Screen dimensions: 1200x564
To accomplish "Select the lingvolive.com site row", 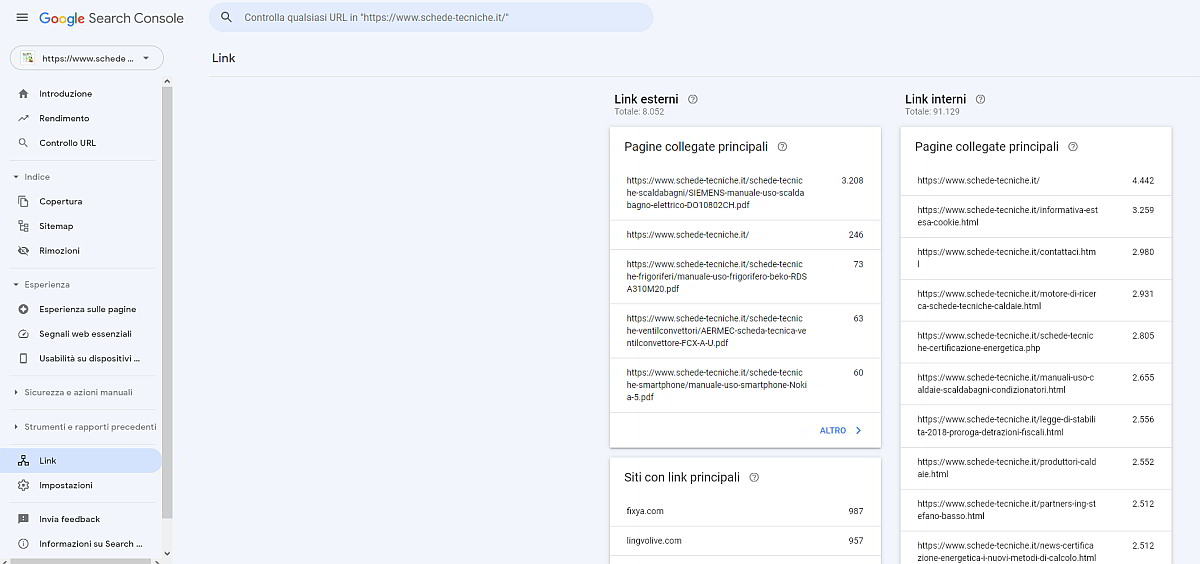I will 745,541.
